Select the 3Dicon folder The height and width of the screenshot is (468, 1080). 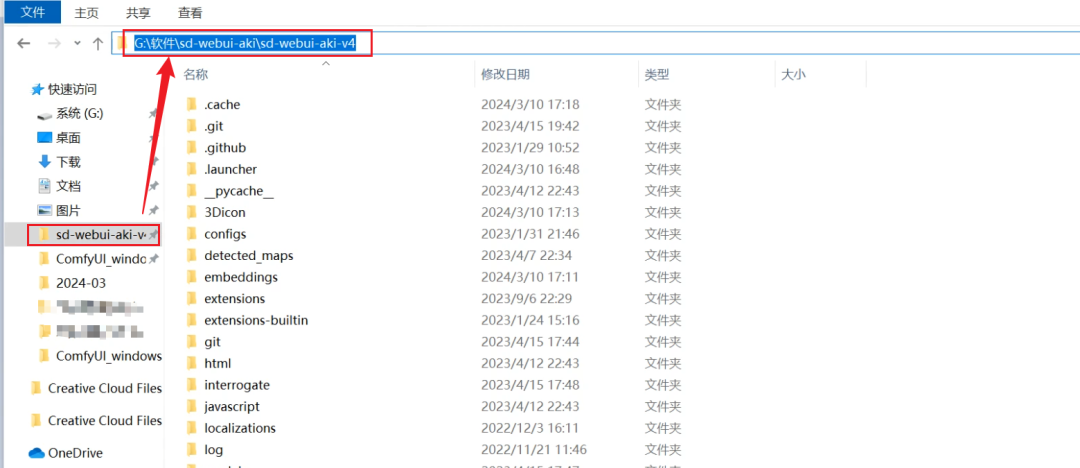[x=225, y=212]
